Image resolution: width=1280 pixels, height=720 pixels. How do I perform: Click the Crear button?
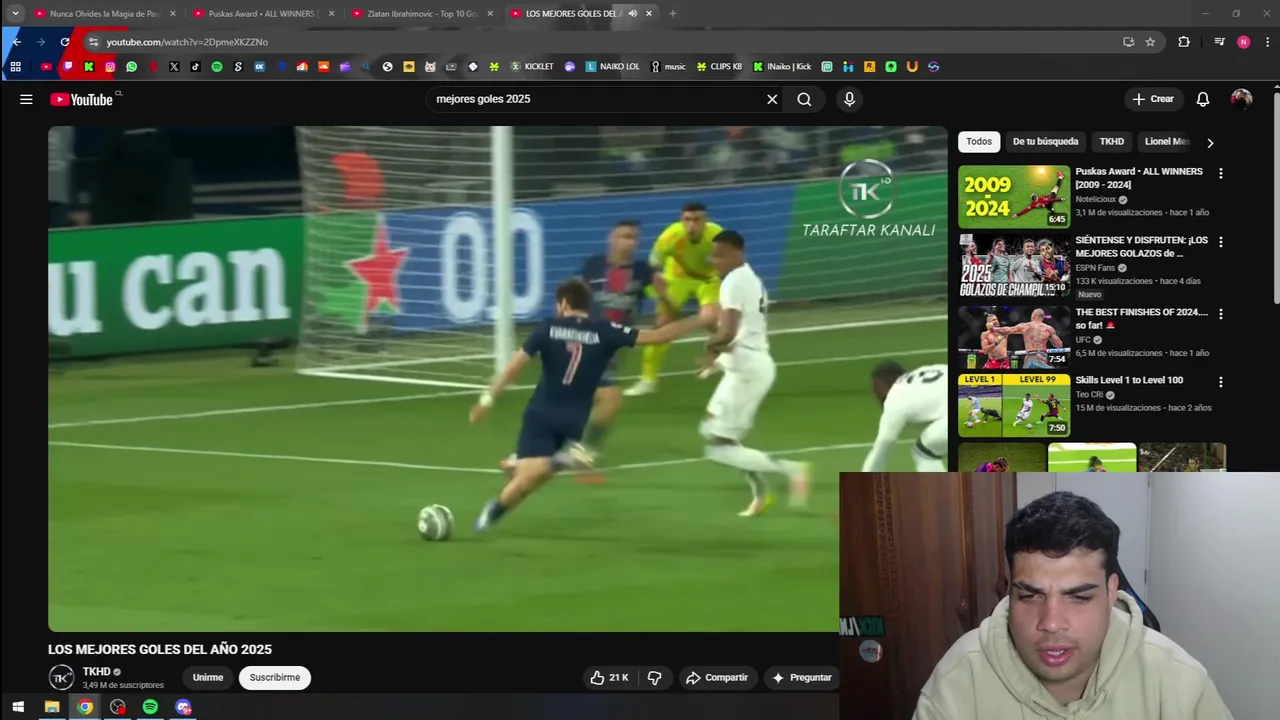[x=1153, y=99]
